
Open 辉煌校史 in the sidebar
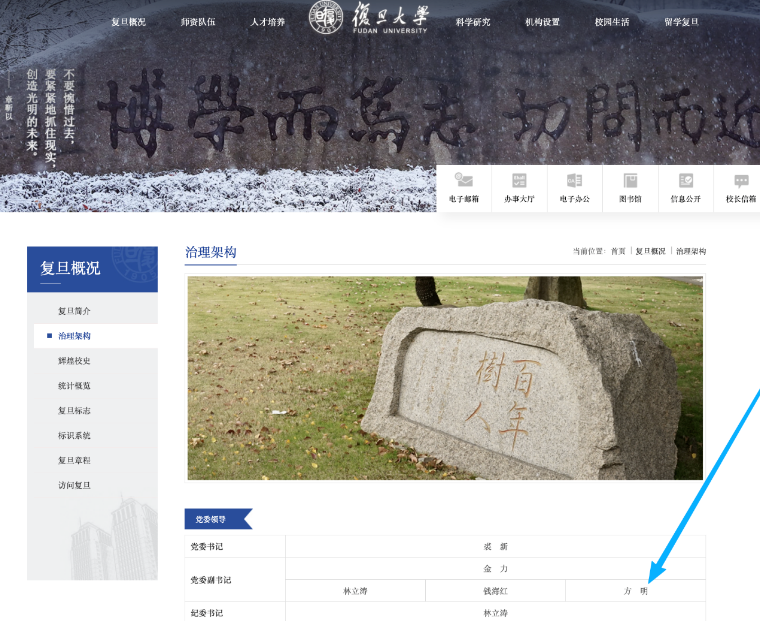click(x=75, y=361)
